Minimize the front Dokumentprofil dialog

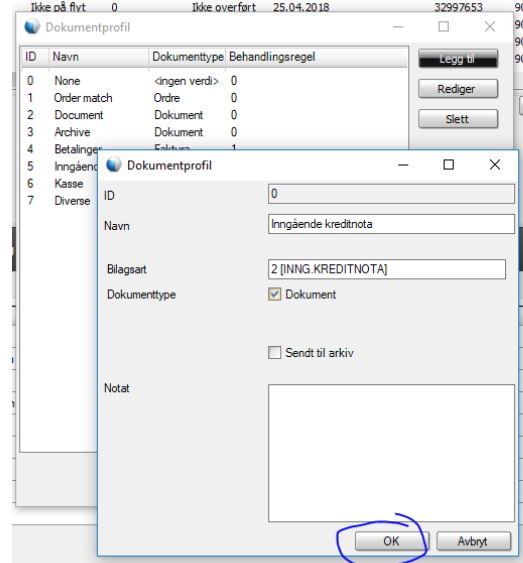(403, 165)
